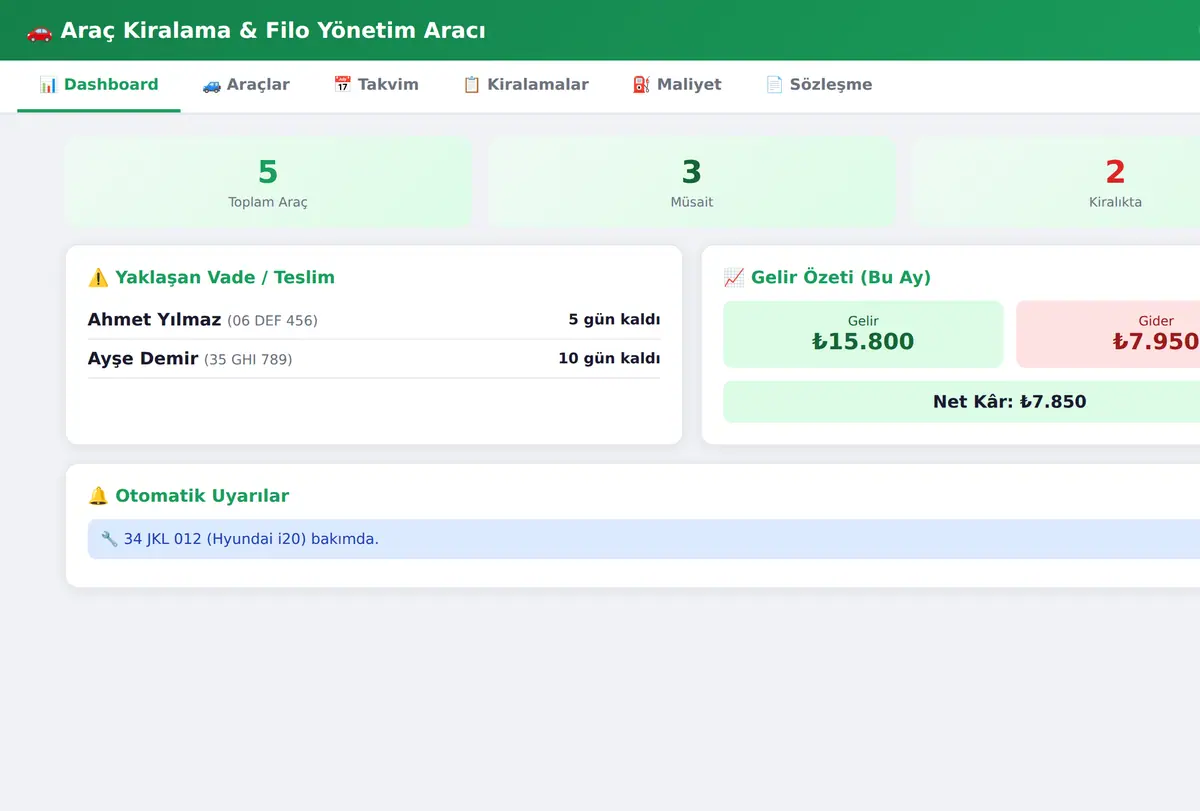Click the Gider amount ₺7.950
This screenshot has height=811, width=1200.
tap(1156, 341)
